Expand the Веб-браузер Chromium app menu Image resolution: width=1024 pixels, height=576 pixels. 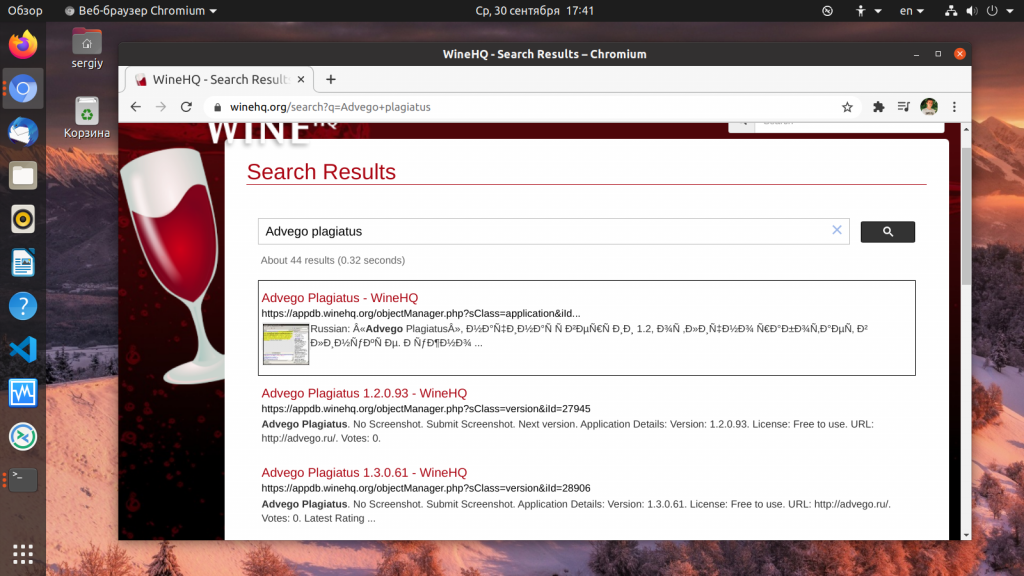[x=141, y=11]
